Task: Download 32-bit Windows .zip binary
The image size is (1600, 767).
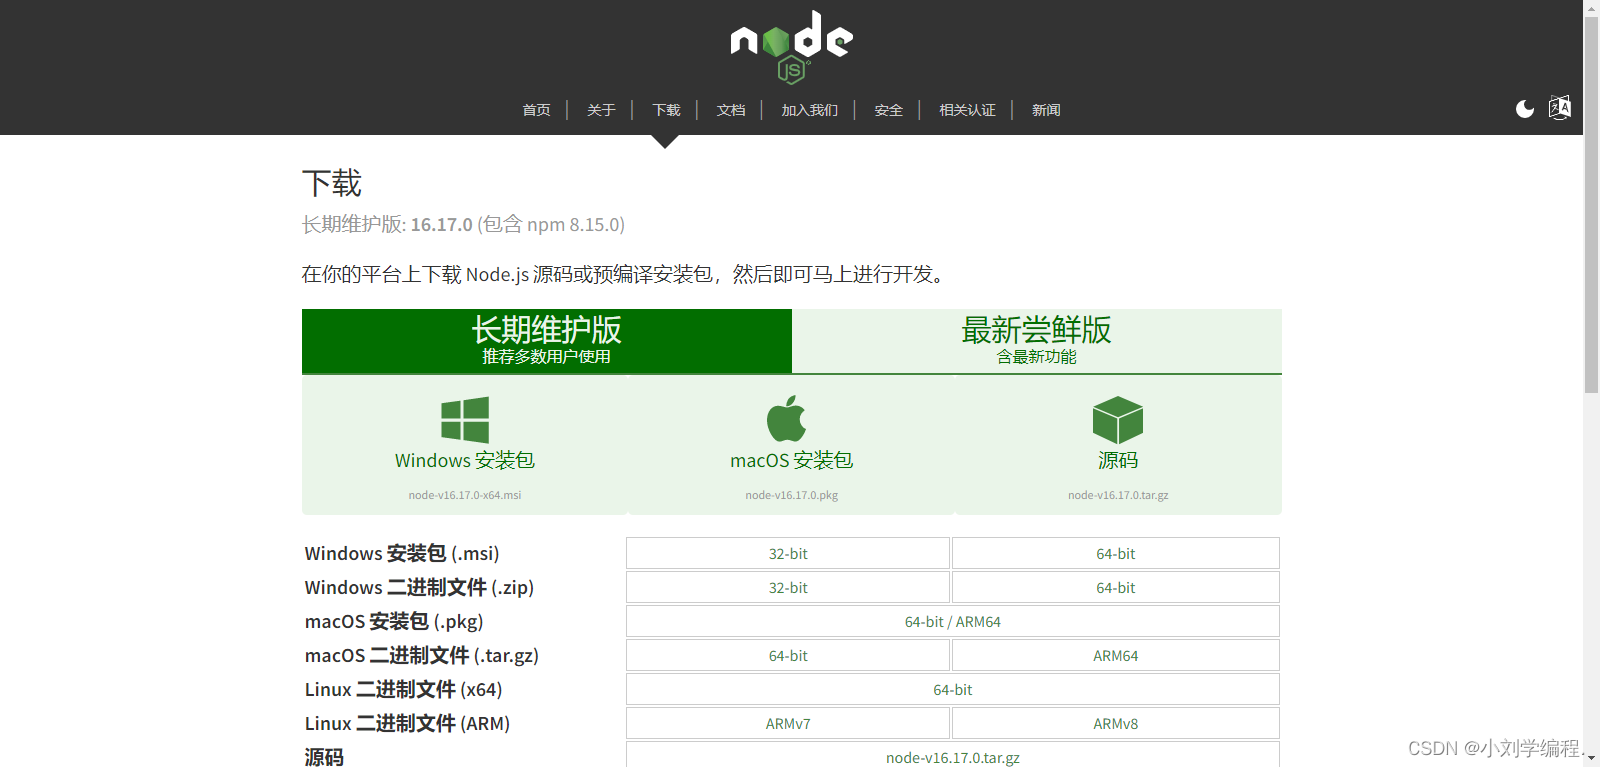Action: coord(788,587)
